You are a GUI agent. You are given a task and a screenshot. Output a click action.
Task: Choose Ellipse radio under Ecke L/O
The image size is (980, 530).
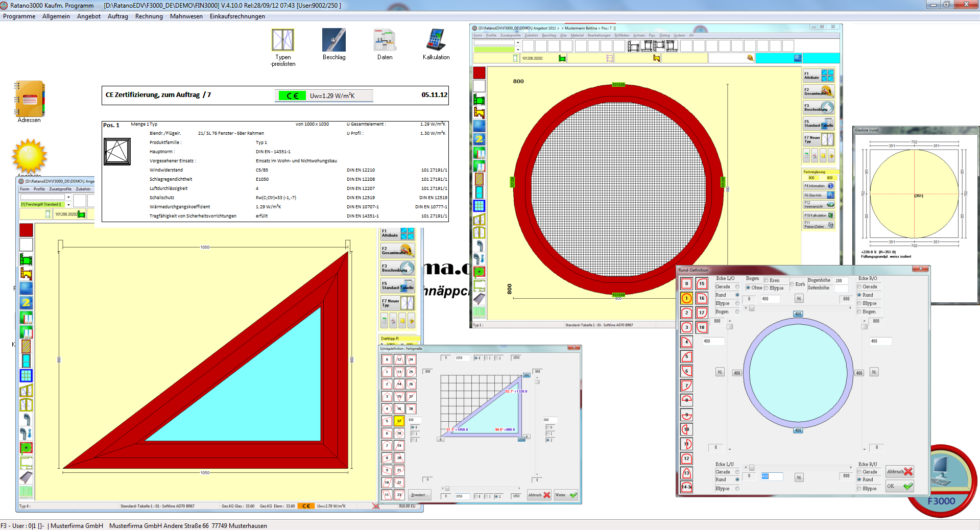click(x=738, y=303)
